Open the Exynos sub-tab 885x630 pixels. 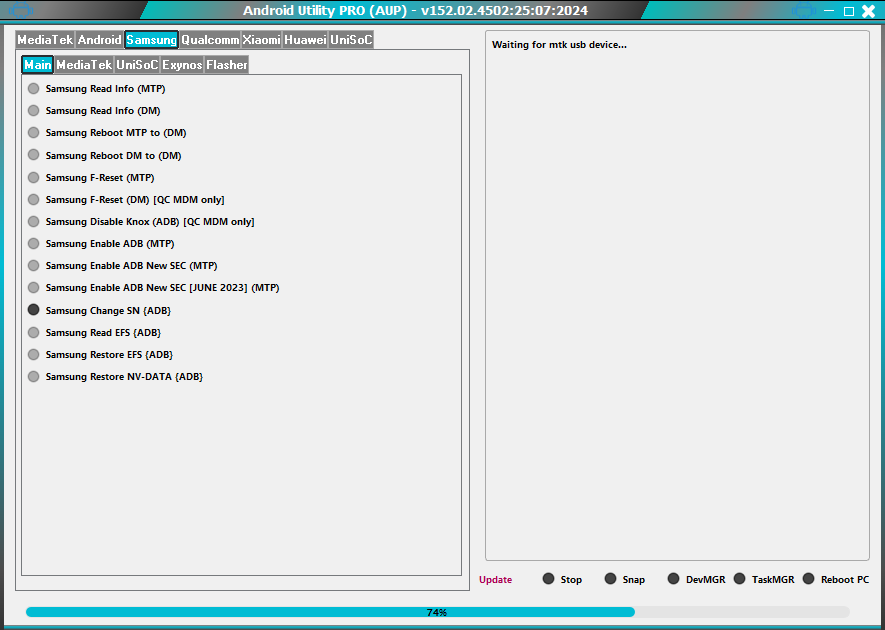click(182, 64)
